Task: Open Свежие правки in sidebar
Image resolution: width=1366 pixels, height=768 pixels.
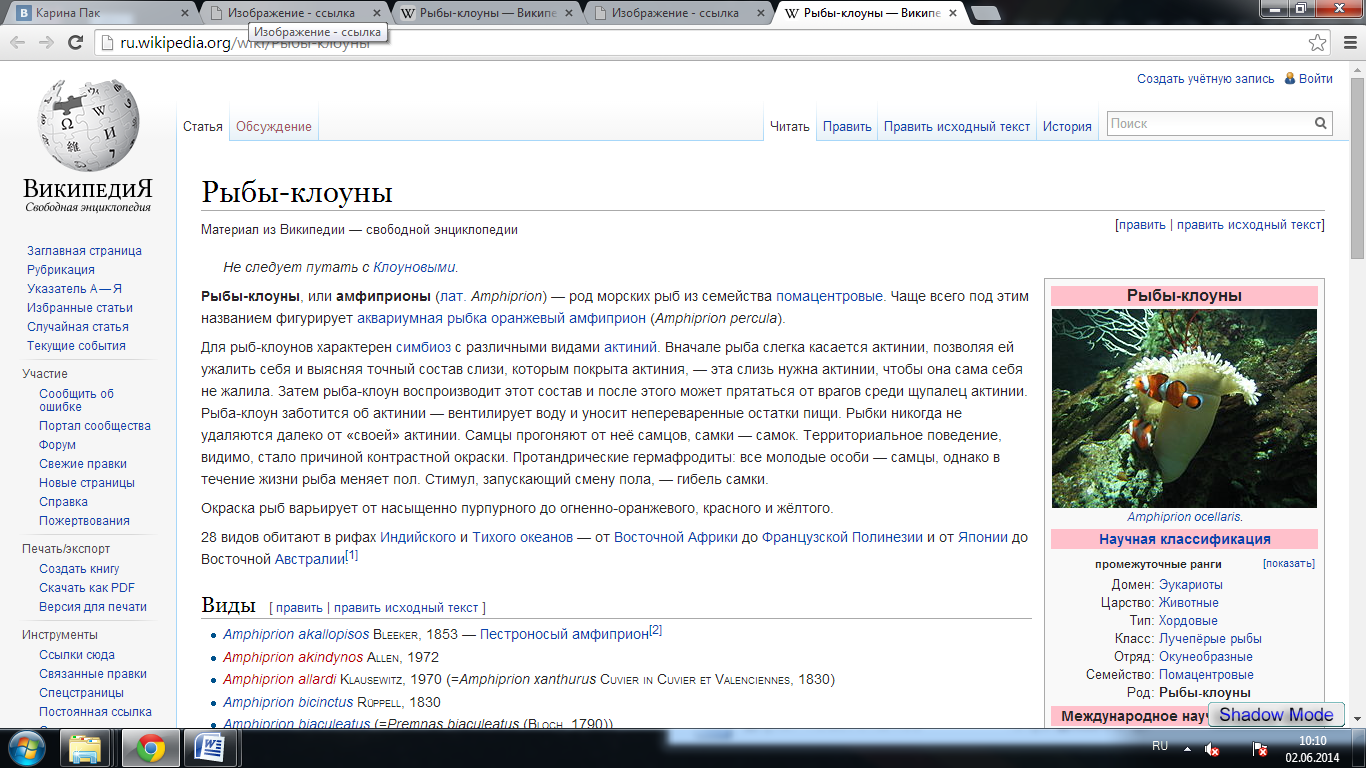Action: 83,464
